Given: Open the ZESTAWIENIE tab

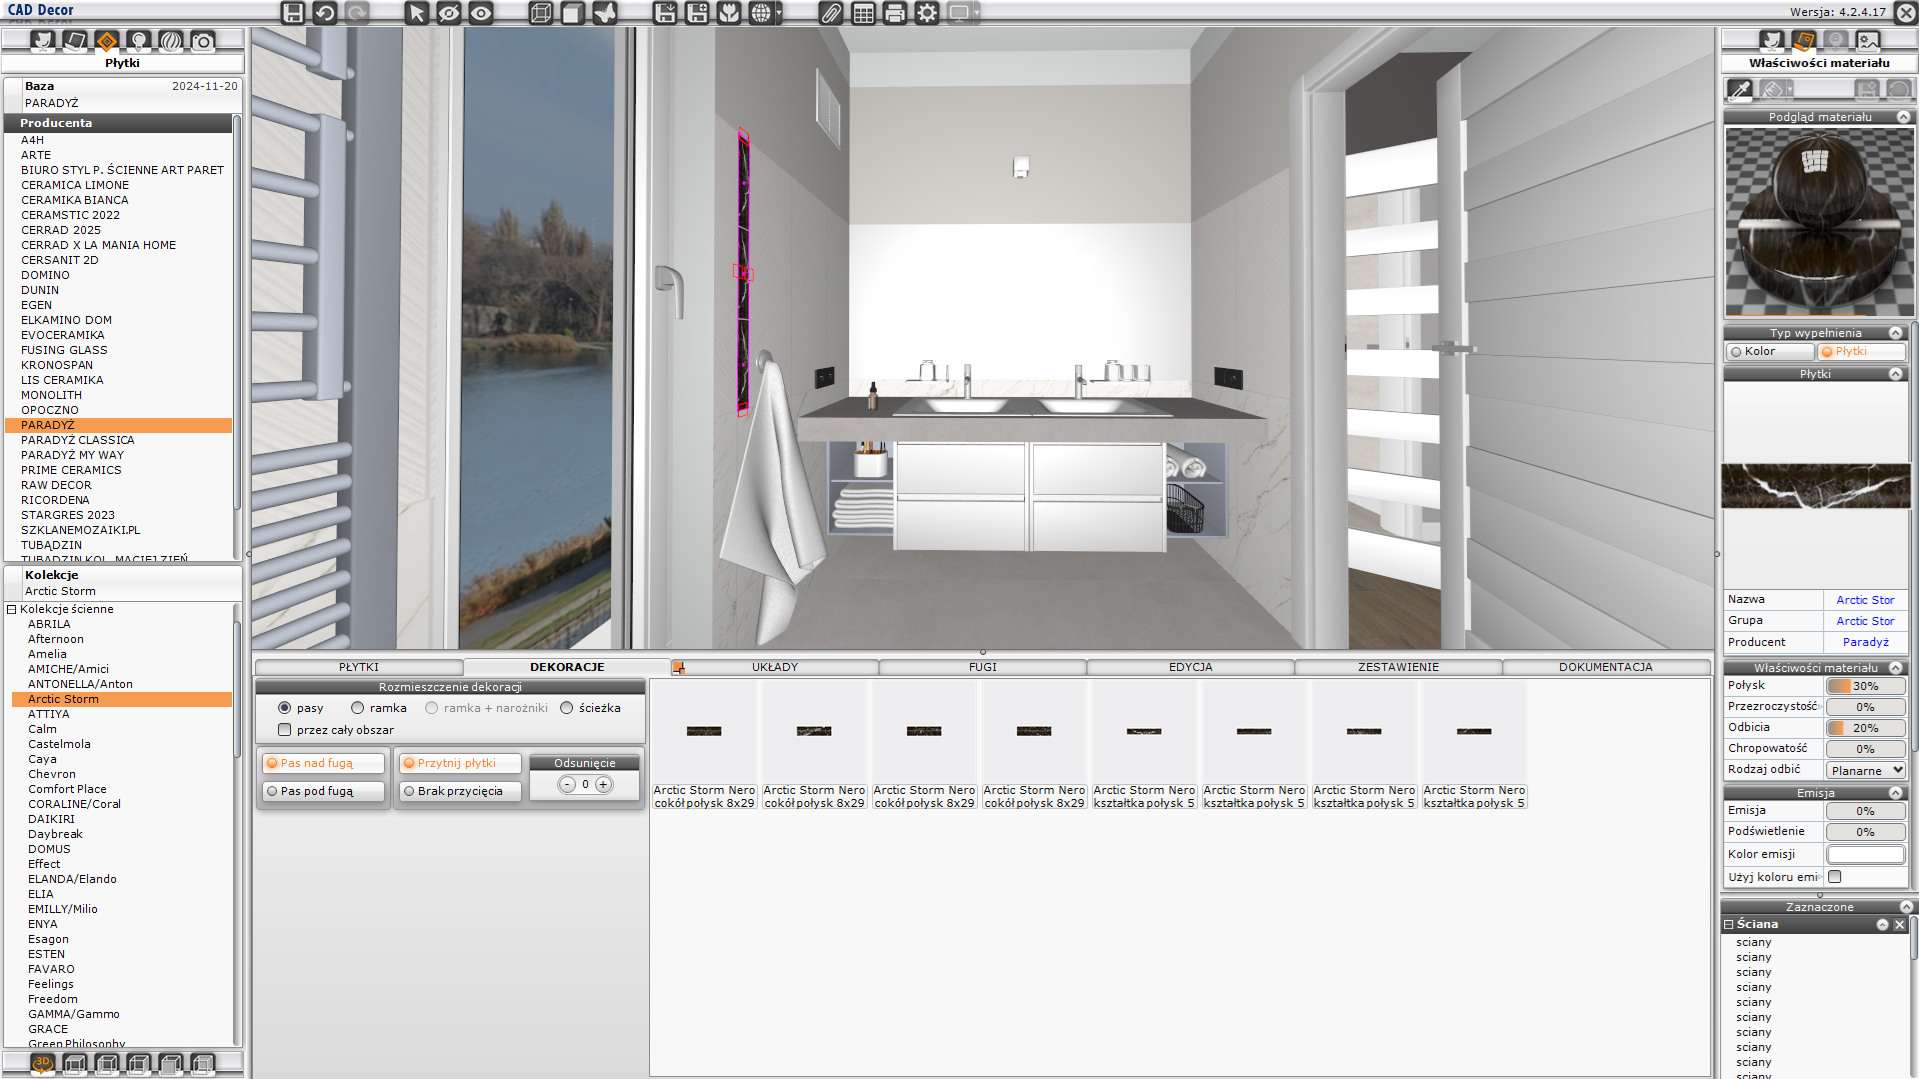Looking at the screenshot, I should point(1397,667).
